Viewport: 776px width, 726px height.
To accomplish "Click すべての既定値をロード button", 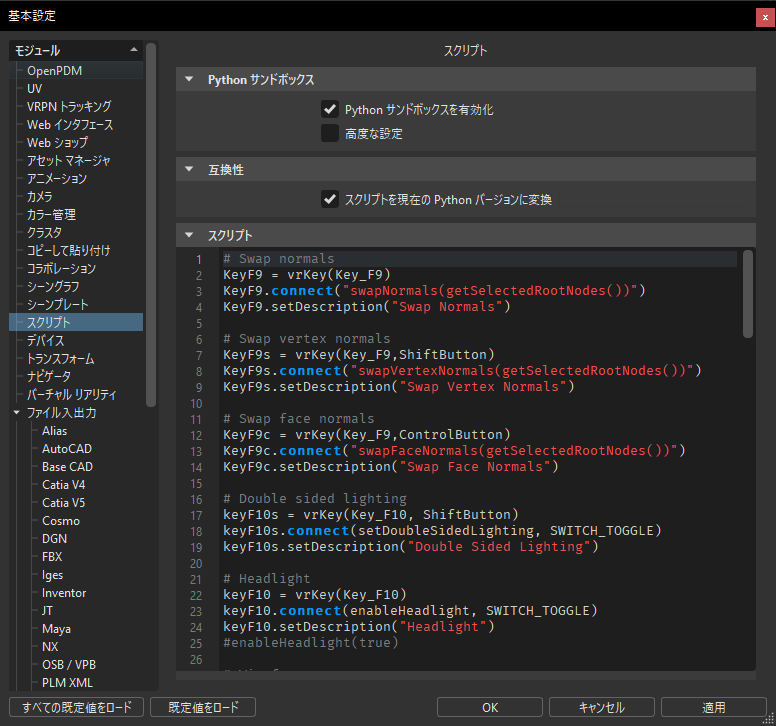I will pyautogui.click(x=76, y=707).
